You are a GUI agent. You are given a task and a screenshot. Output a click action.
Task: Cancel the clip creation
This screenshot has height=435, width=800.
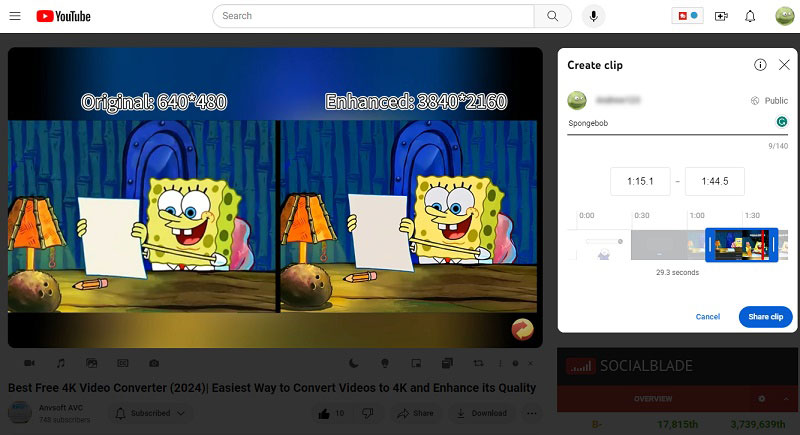coord(708,317)
